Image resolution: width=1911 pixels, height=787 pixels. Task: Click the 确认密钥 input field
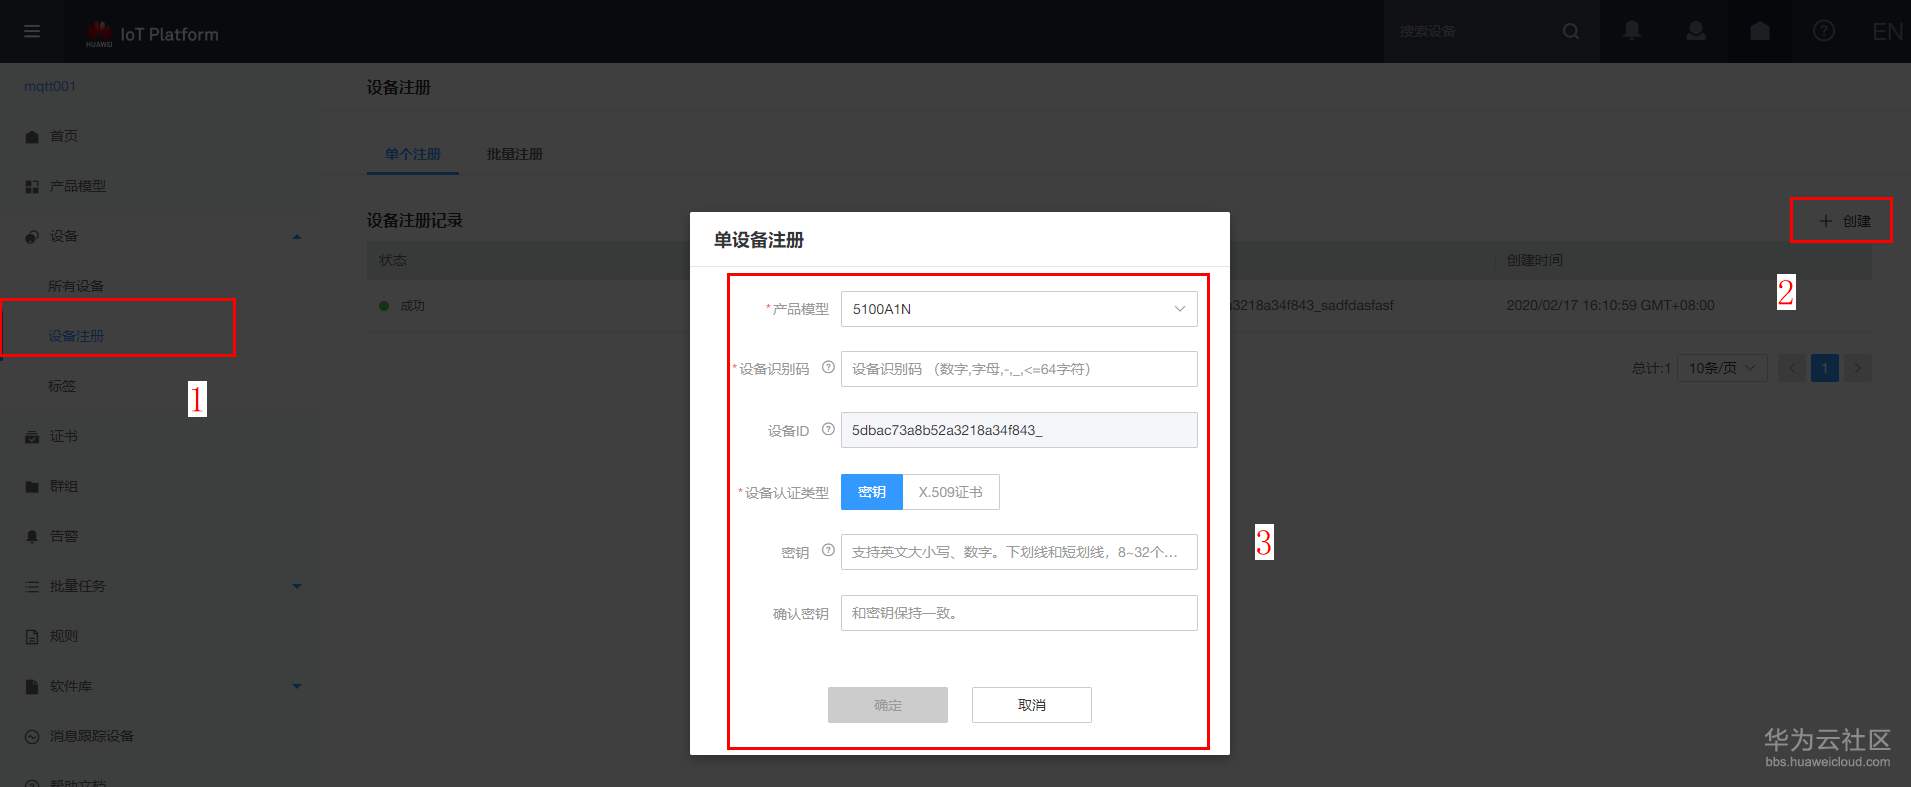[x=1019, y=613]
